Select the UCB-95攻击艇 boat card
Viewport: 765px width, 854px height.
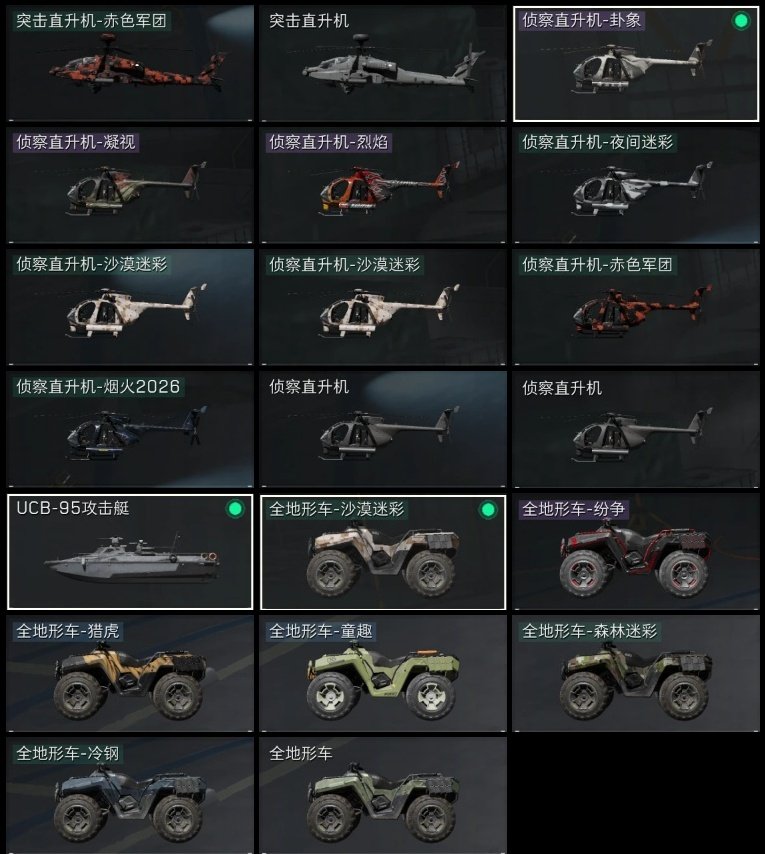tap(130, 552)
